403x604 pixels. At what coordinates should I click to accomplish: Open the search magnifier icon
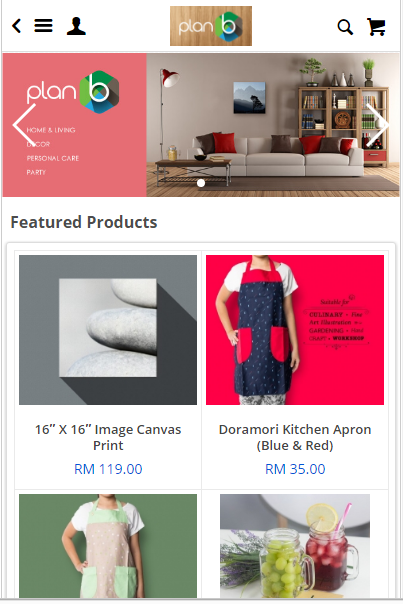[x=345, y=27]
